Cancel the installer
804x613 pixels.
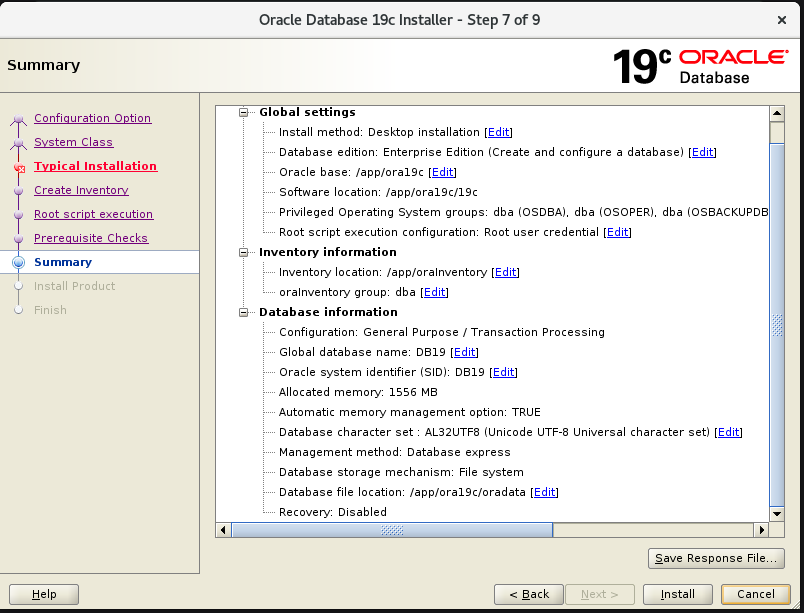click(x=756, y=594)
